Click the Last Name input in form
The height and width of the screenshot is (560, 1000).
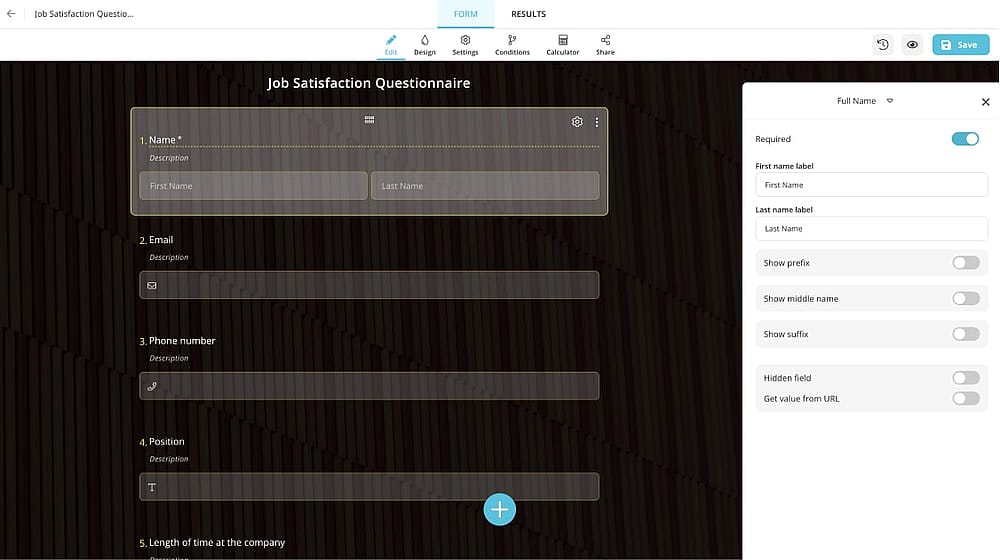[x=485, y=186]
